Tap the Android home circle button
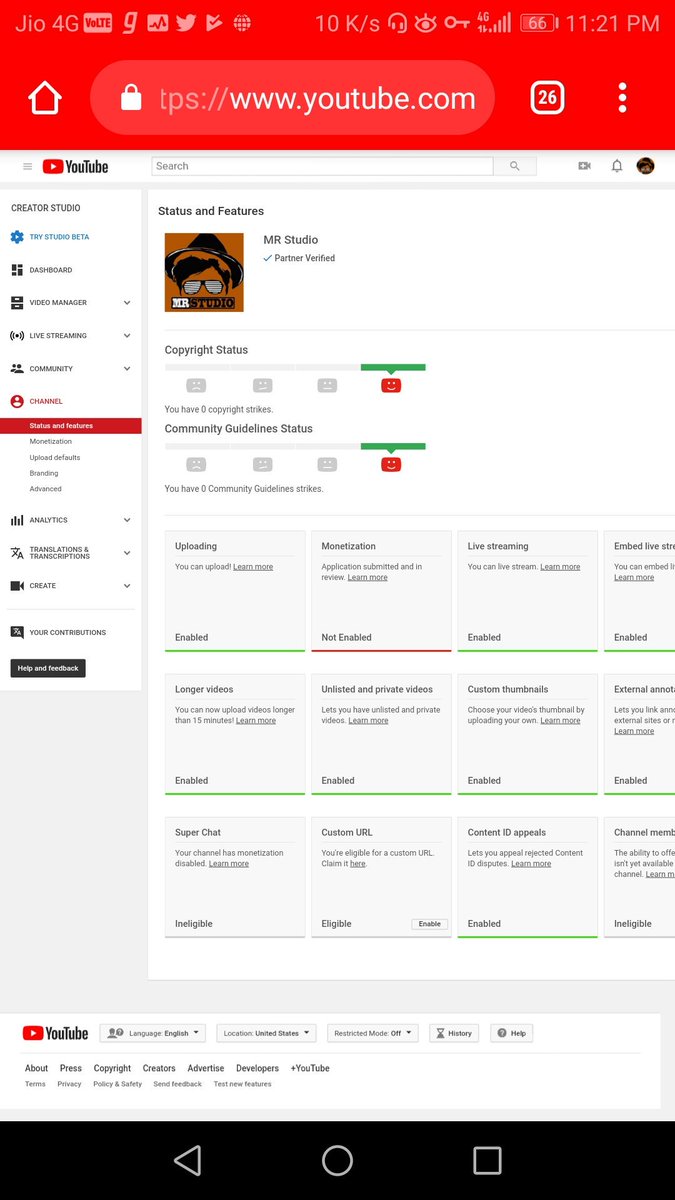Viewport: 675px width, 1200px height. pyautogui.click(x=337, y=1160)
